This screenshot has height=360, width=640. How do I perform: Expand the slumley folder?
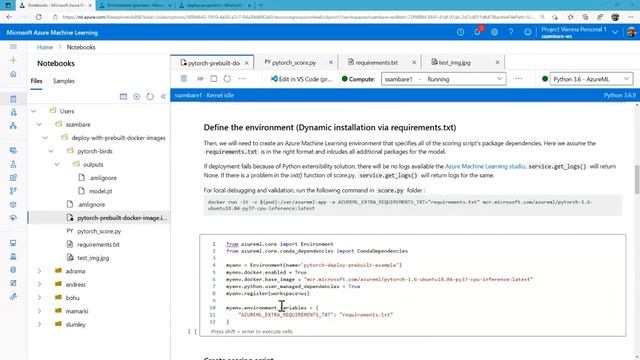point(39,324)
